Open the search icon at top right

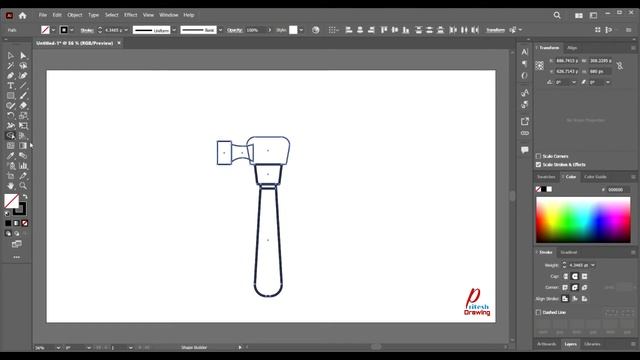(x=557, y=15)
